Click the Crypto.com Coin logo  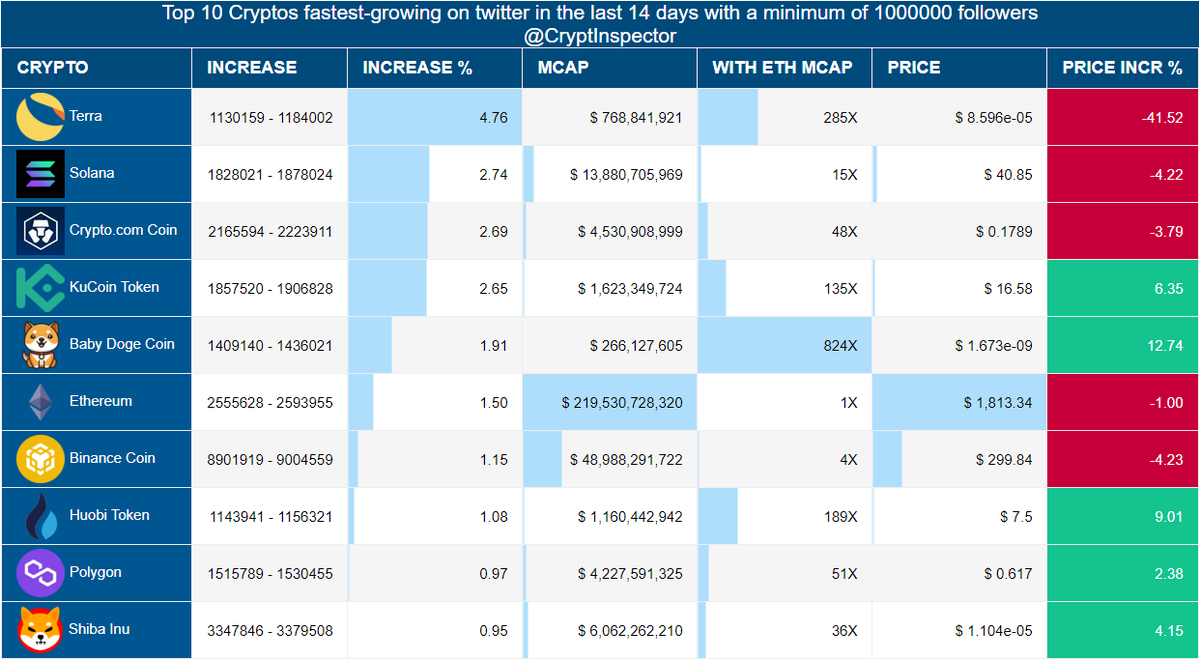(41, 231)
